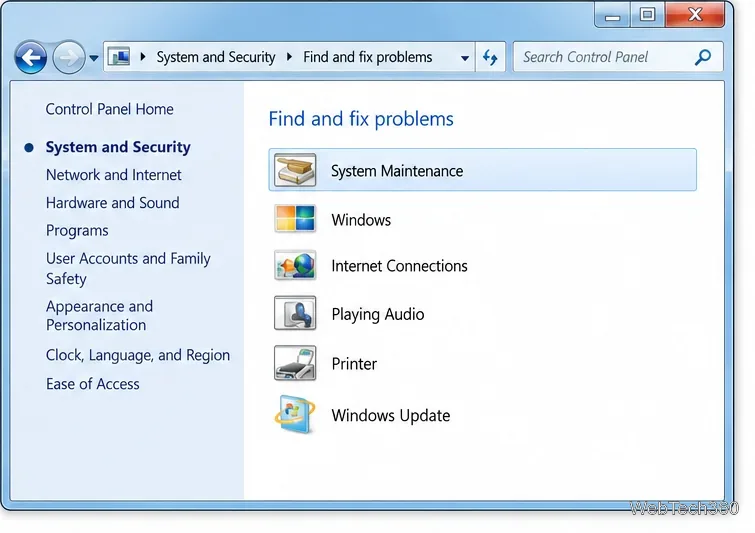Click the System Maintenance label
This screenshot has width=755, height=533.
tap(397, 171)
